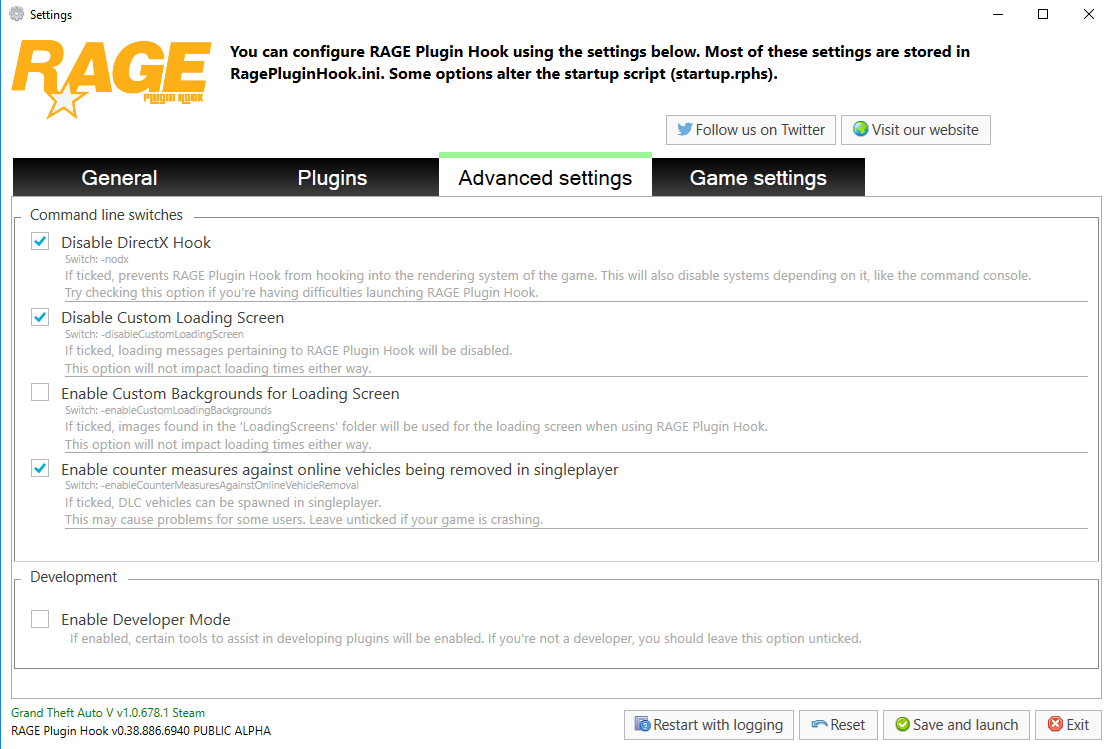Untick Disable Custom Loading Screen checkbox
Image resolution: width=1112 pixels, height=749 pixels.
pos(40,317)
